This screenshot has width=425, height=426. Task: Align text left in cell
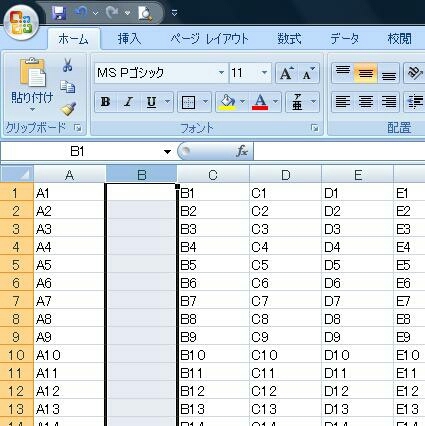(343, 102)
